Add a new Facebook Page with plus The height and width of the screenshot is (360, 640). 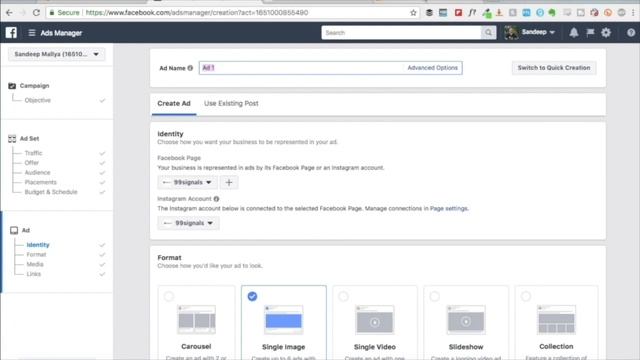[x=229, y=182]
